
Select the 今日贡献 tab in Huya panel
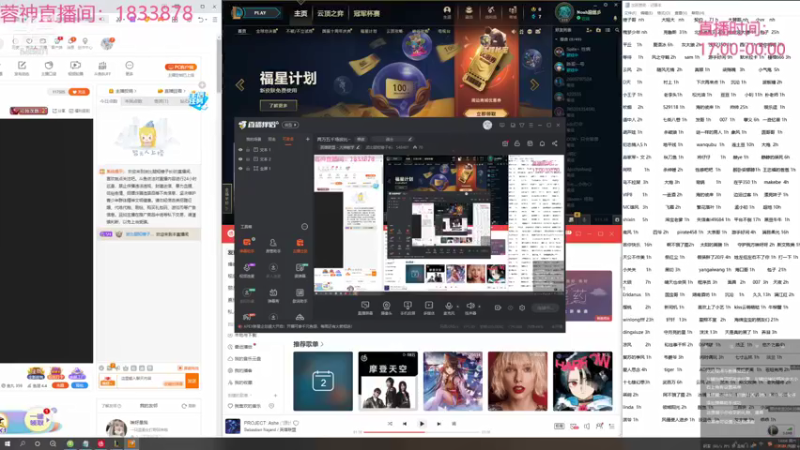(x=109, y=101)
